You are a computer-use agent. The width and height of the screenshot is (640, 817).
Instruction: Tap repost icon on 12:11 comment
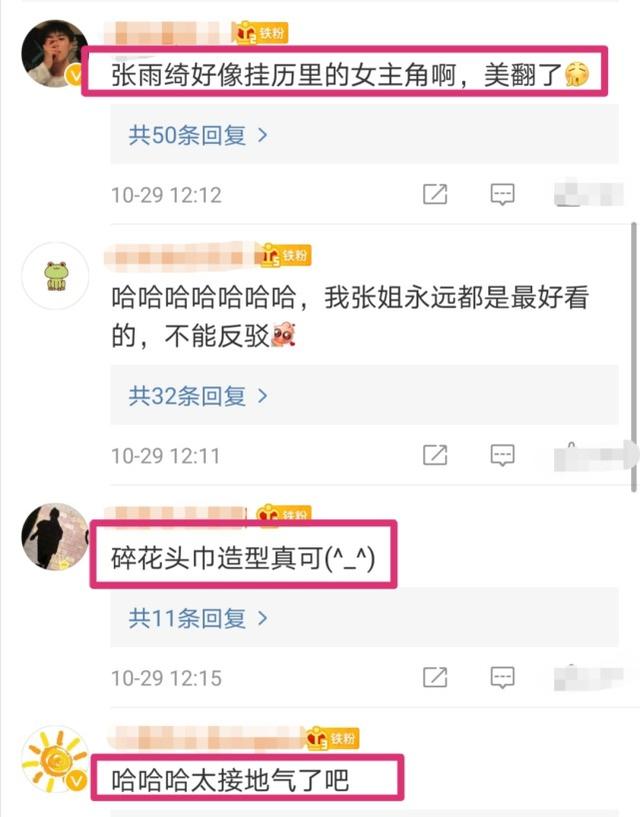click(435, 455)
